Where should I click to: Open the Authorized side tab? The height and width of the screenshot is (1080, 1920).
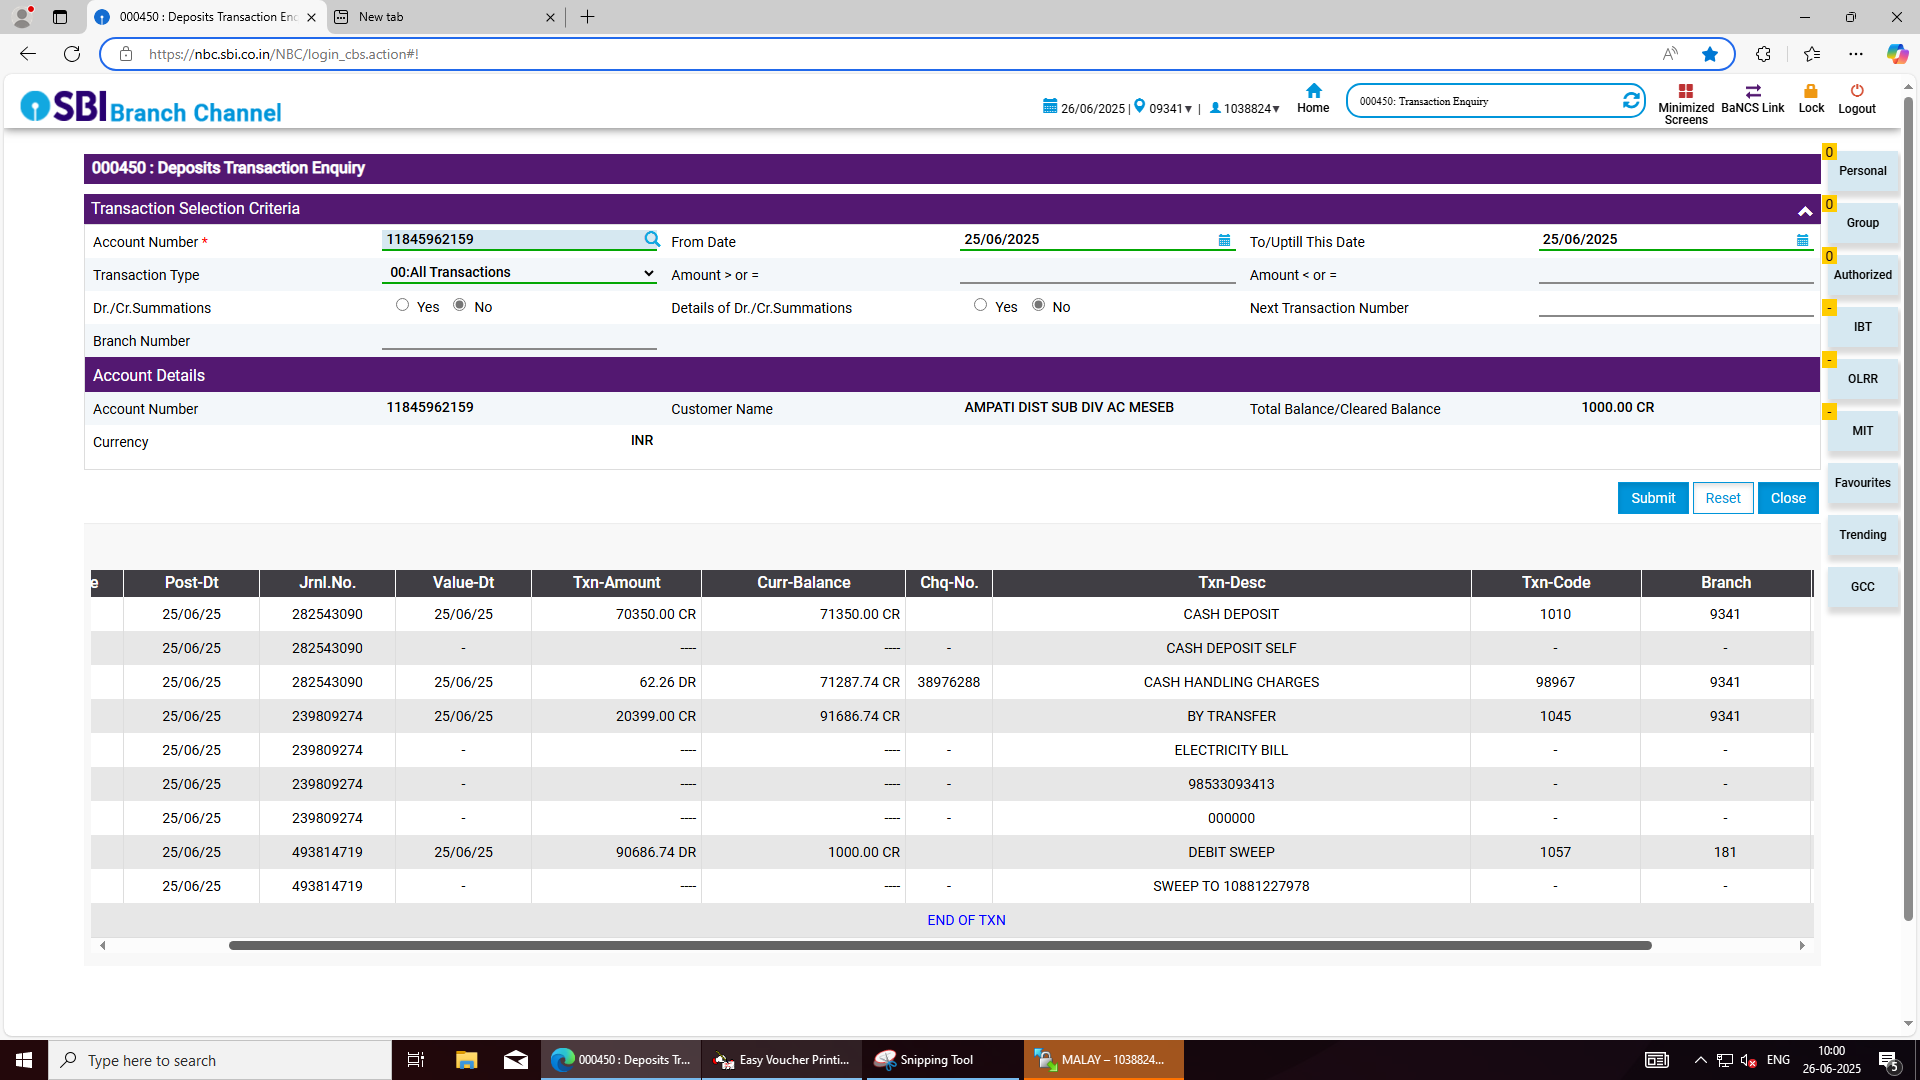coord(1861,275)
